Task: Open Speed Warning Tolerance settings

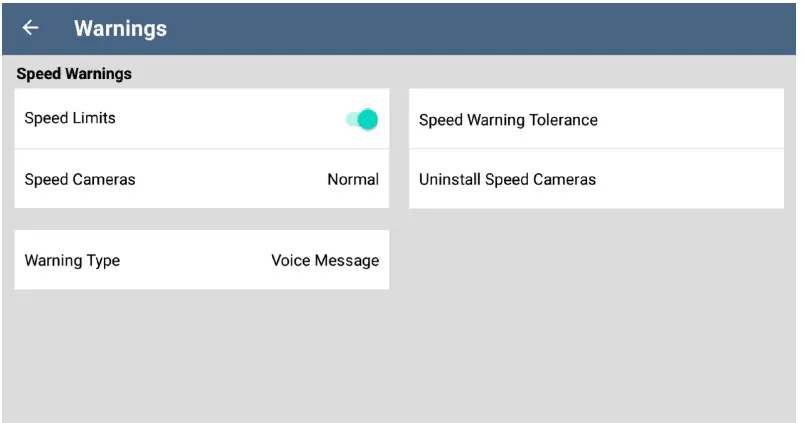Action: 508,120
